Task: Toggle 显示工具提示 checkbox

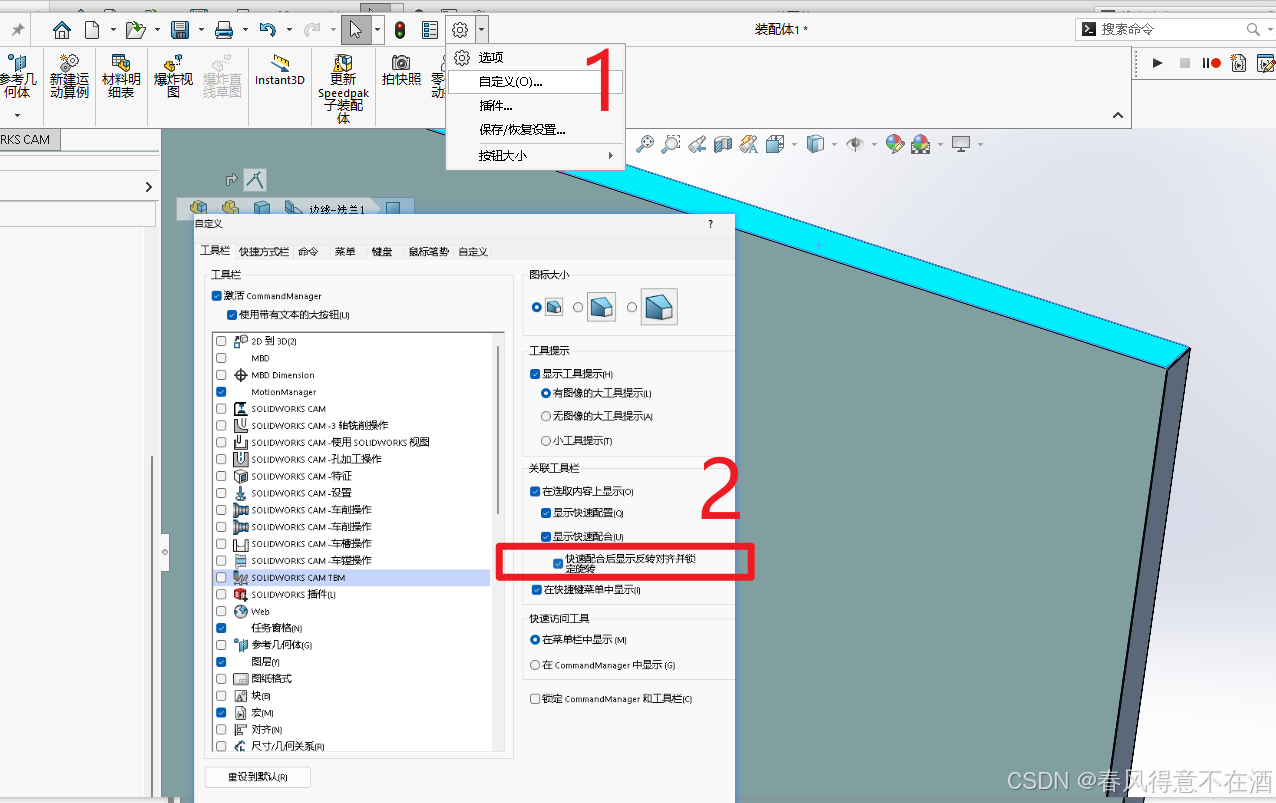Action: coord(535,374)
